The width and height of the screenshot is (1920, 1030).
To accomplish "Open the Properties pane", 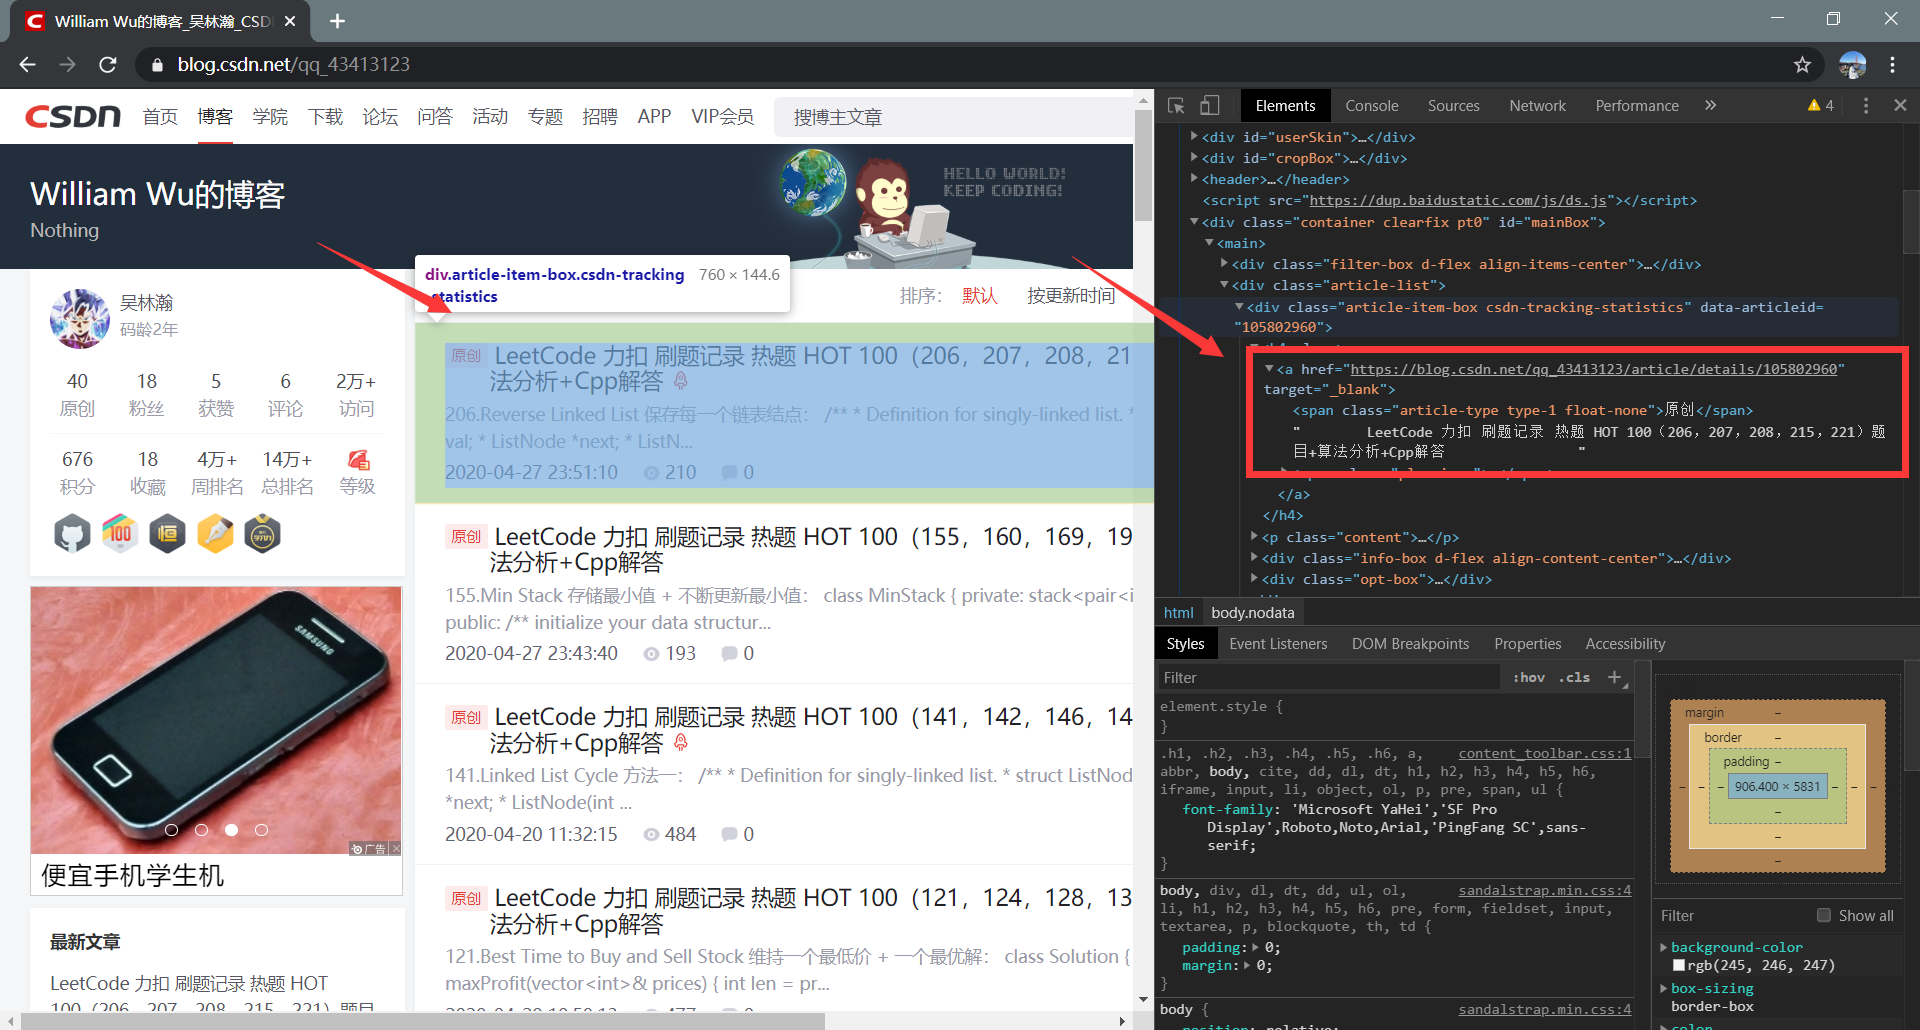I will coord(1527,644).
